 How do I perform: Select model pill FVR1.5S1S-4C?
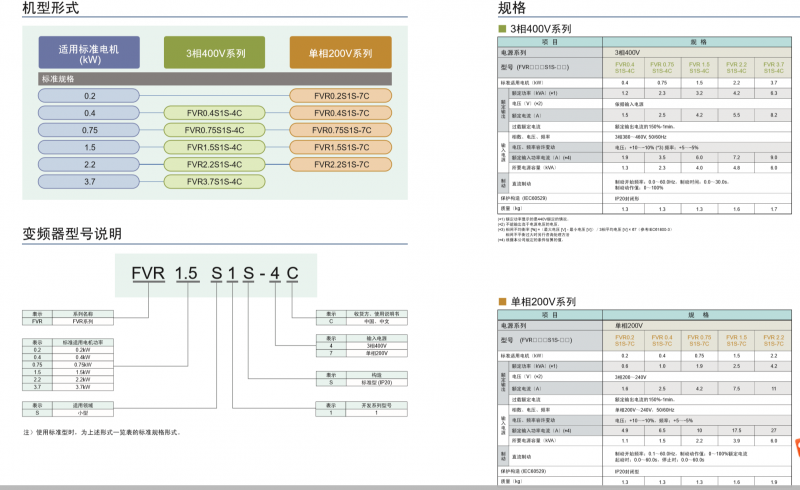214,148
